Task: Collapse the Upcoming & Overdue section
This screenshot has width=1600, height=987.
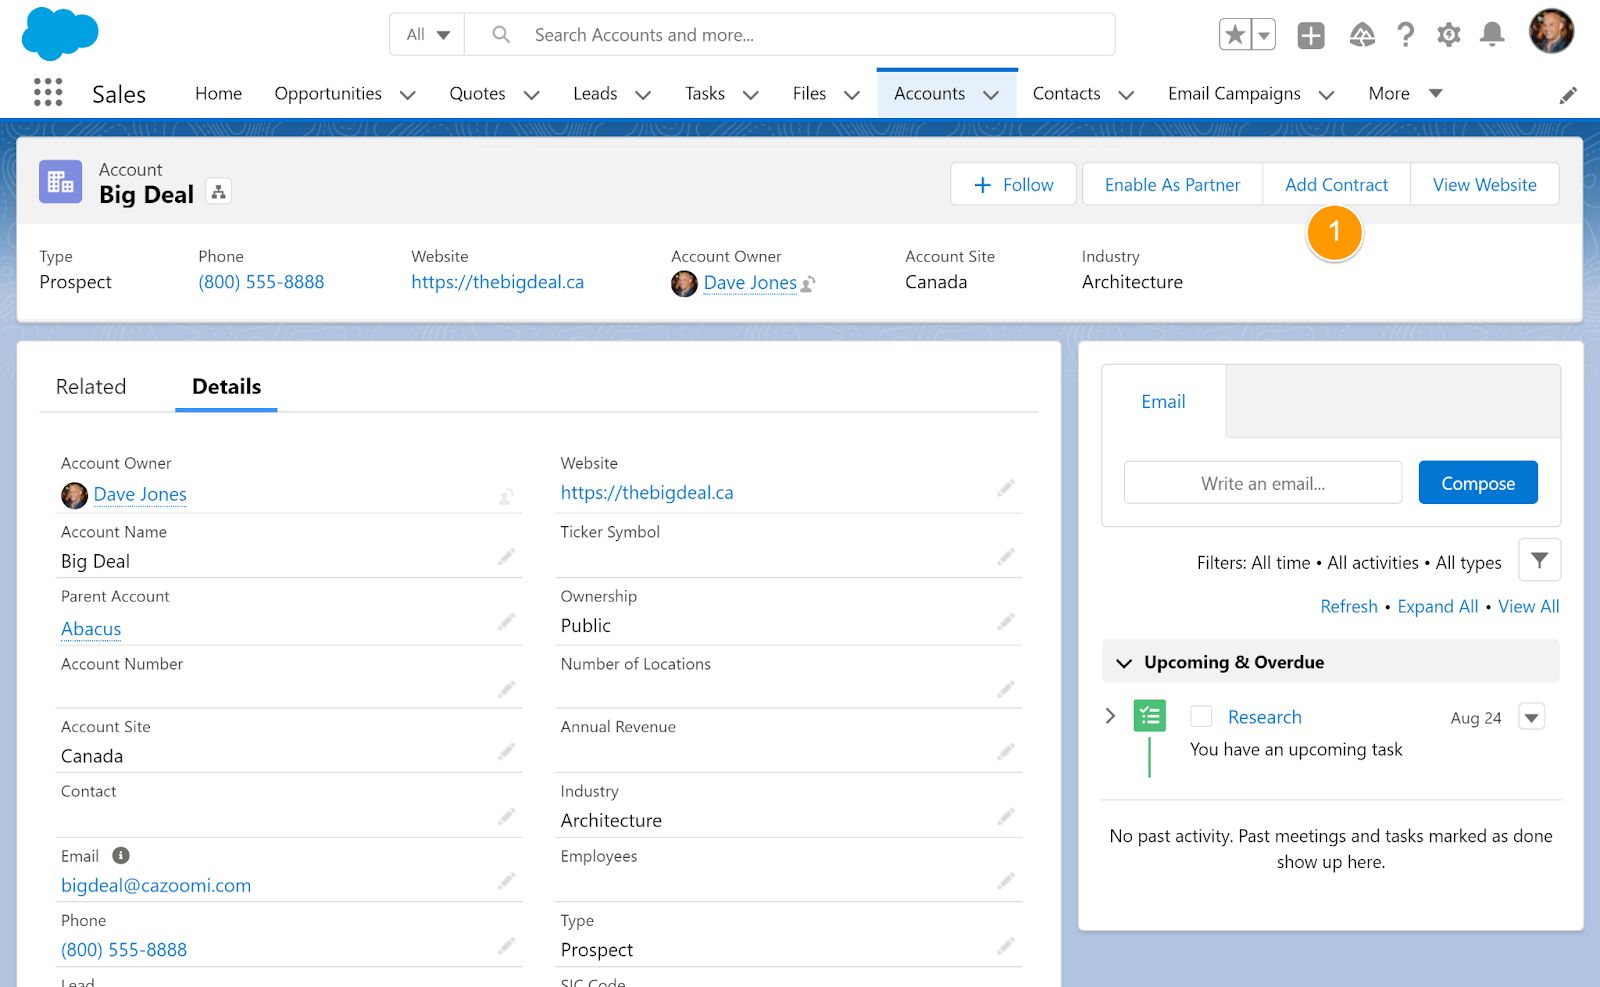Action: tap(1124, 663)
